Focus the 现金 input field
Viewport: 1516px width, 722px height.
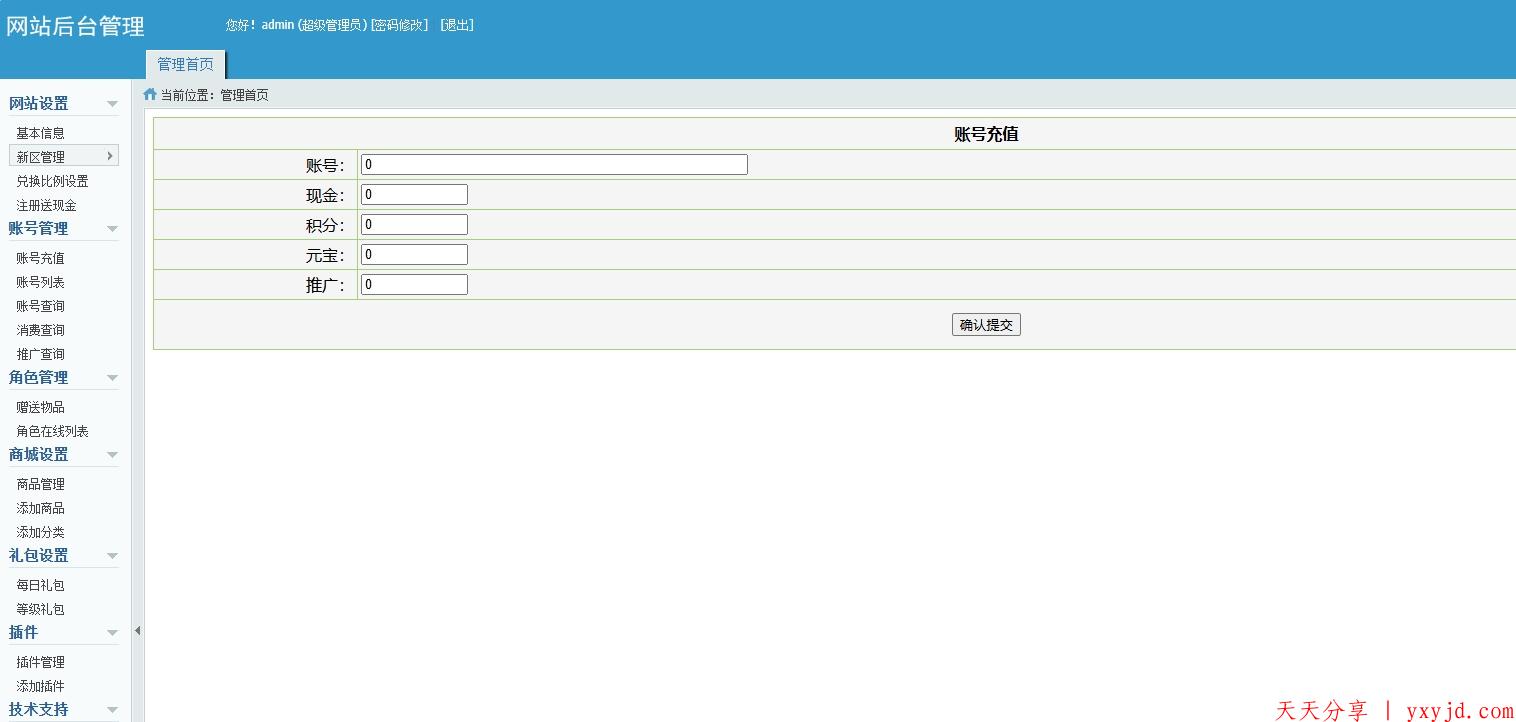point(414,195)
